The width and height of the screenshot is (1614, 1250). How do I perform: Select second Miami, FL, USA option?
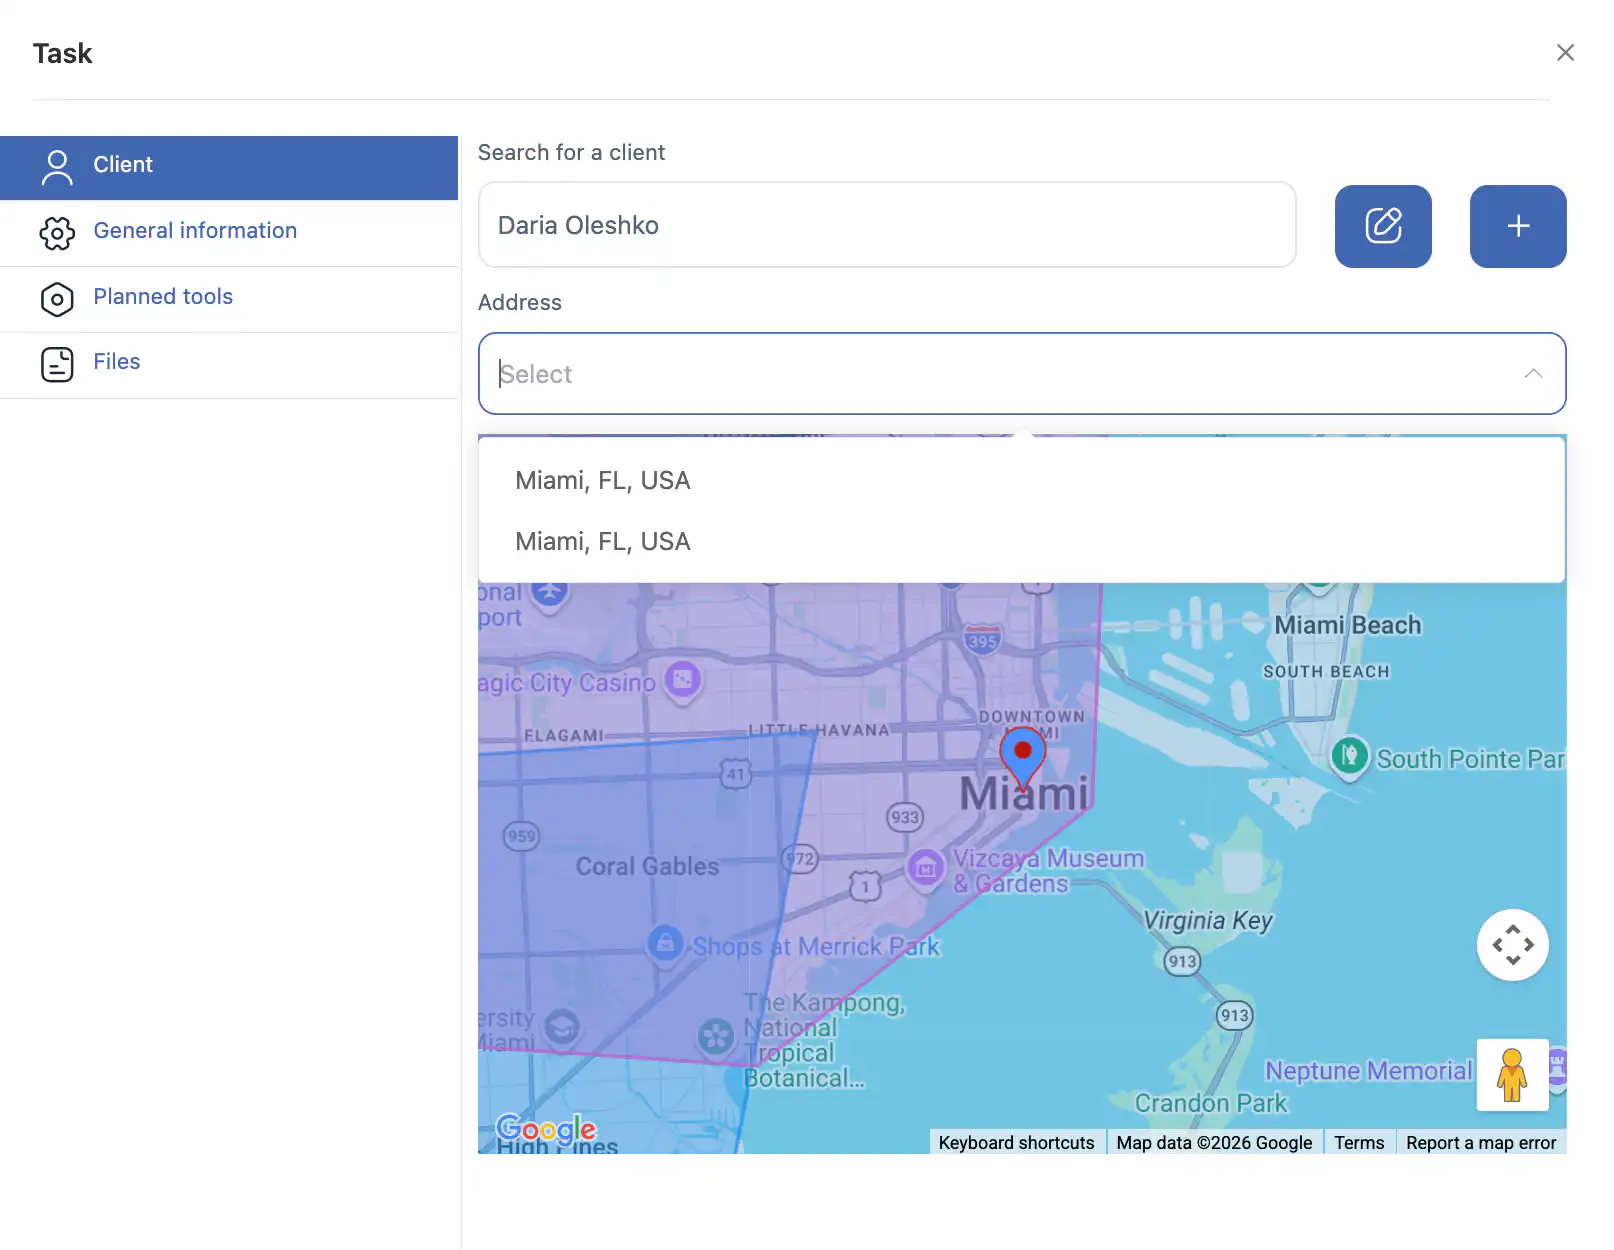tap(603, 542)
